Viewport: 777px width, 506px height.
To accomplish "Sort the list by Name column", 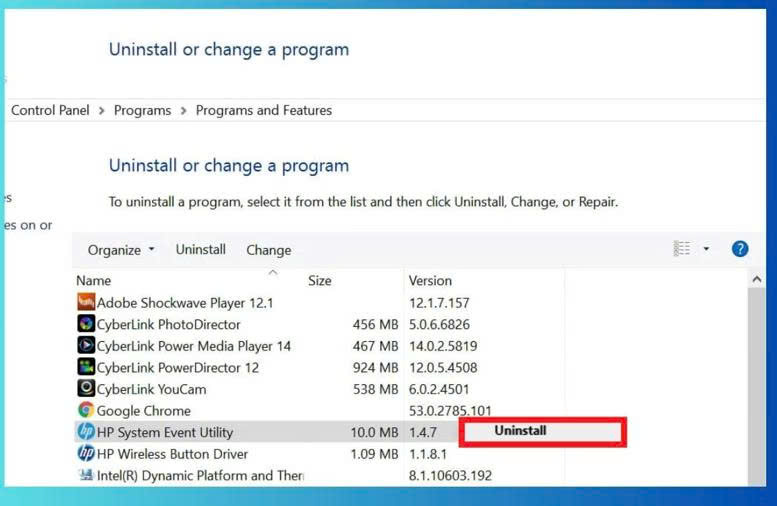I will (94, 281).
